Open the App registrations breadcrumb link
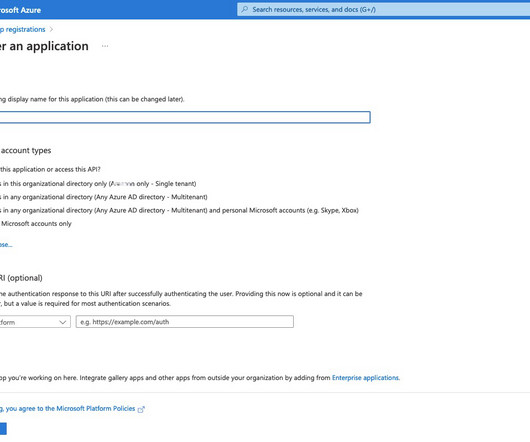The width and height of the screenshot is (530, 442). point(23,29)
